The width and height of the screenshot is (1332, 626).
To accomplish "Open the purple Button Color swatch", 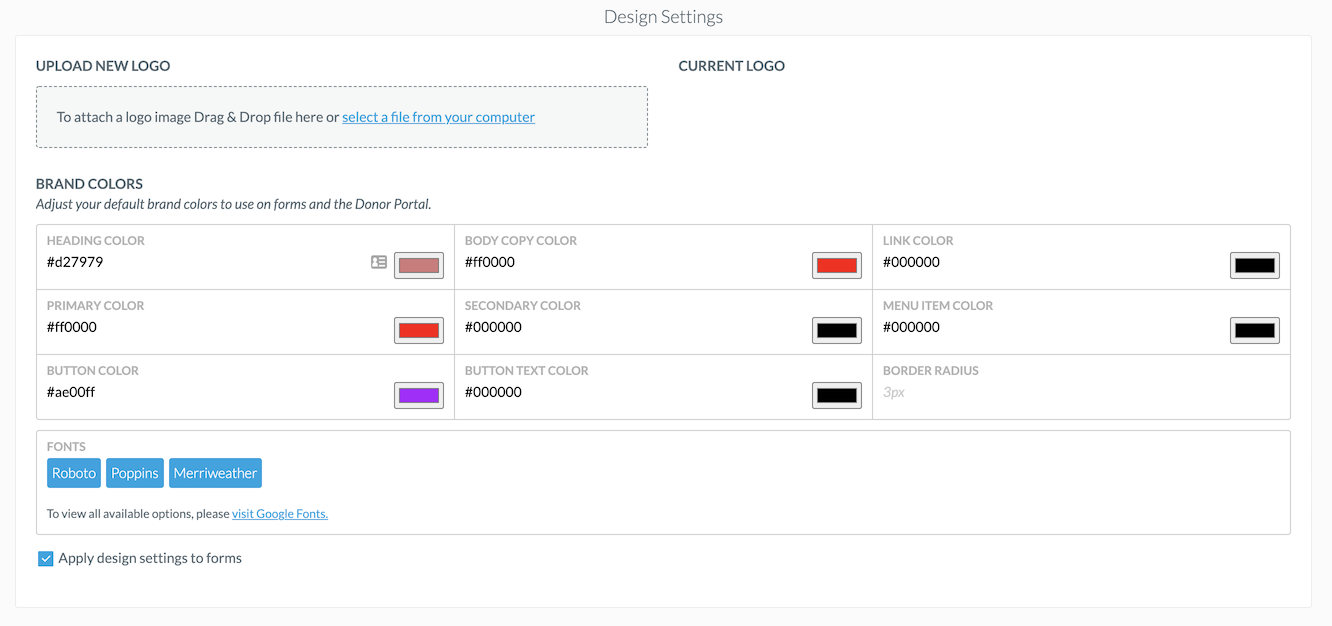I will [x=419, y=395].
